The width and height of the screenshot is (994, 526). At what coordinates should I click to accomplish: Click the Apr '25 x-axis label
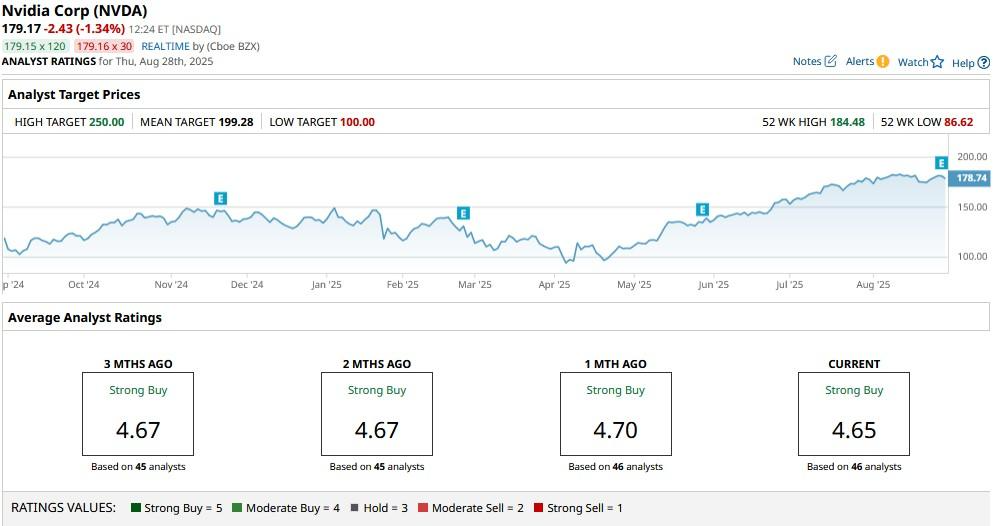point(554,285)
